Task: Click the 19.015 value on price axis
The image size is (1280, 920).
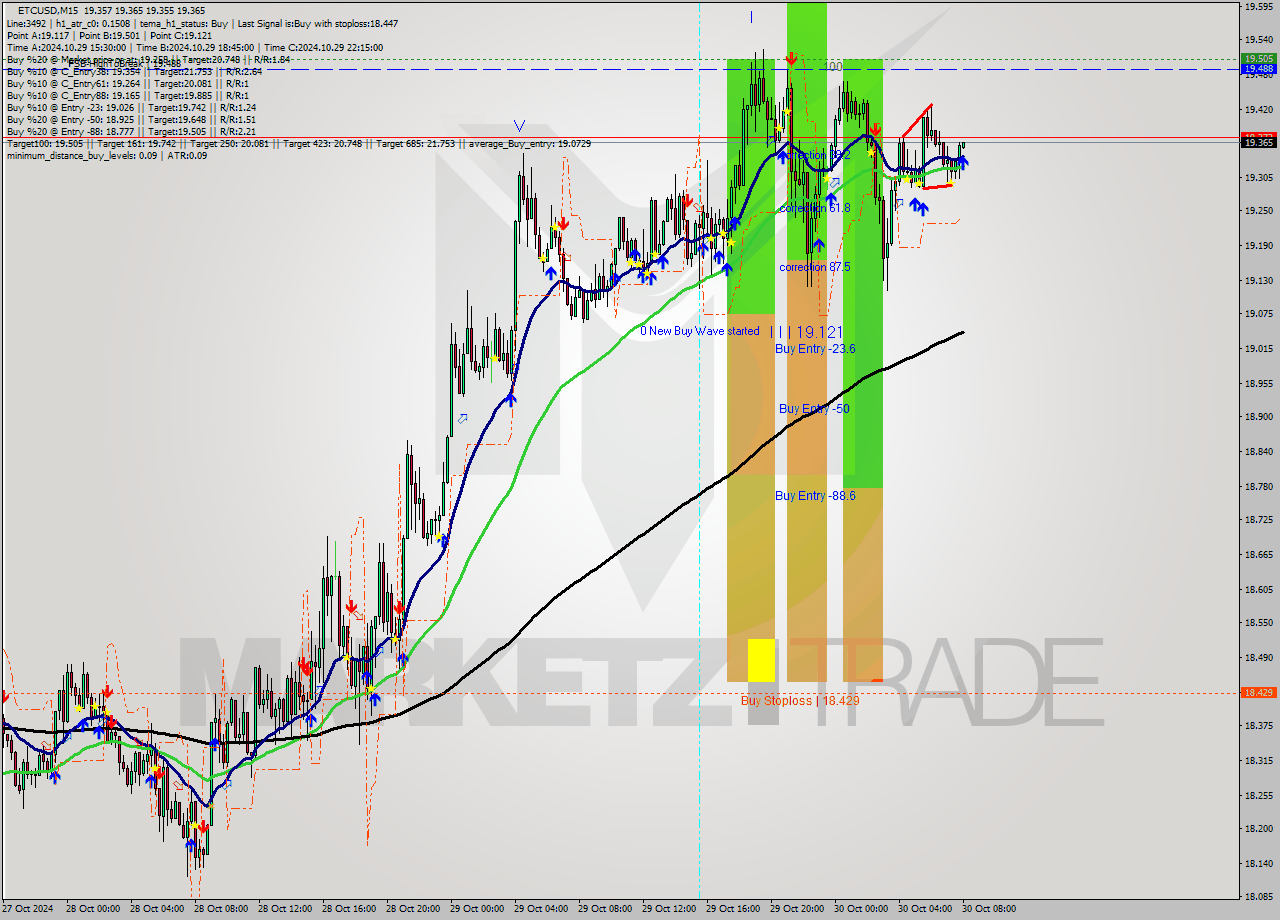Action: pyautogui.click(x=1258, y=349)
